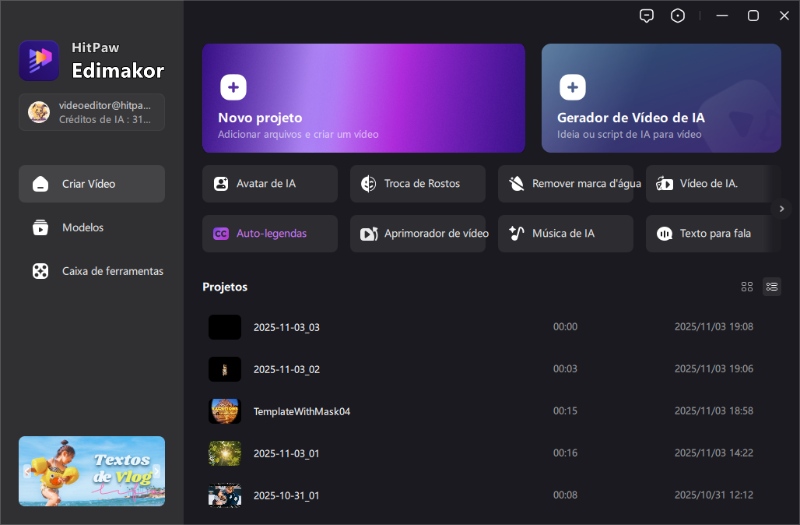This screenshot has height=525, width=800.
Task: Click the feedback message icon in title bar
Action: pos(647,16)
